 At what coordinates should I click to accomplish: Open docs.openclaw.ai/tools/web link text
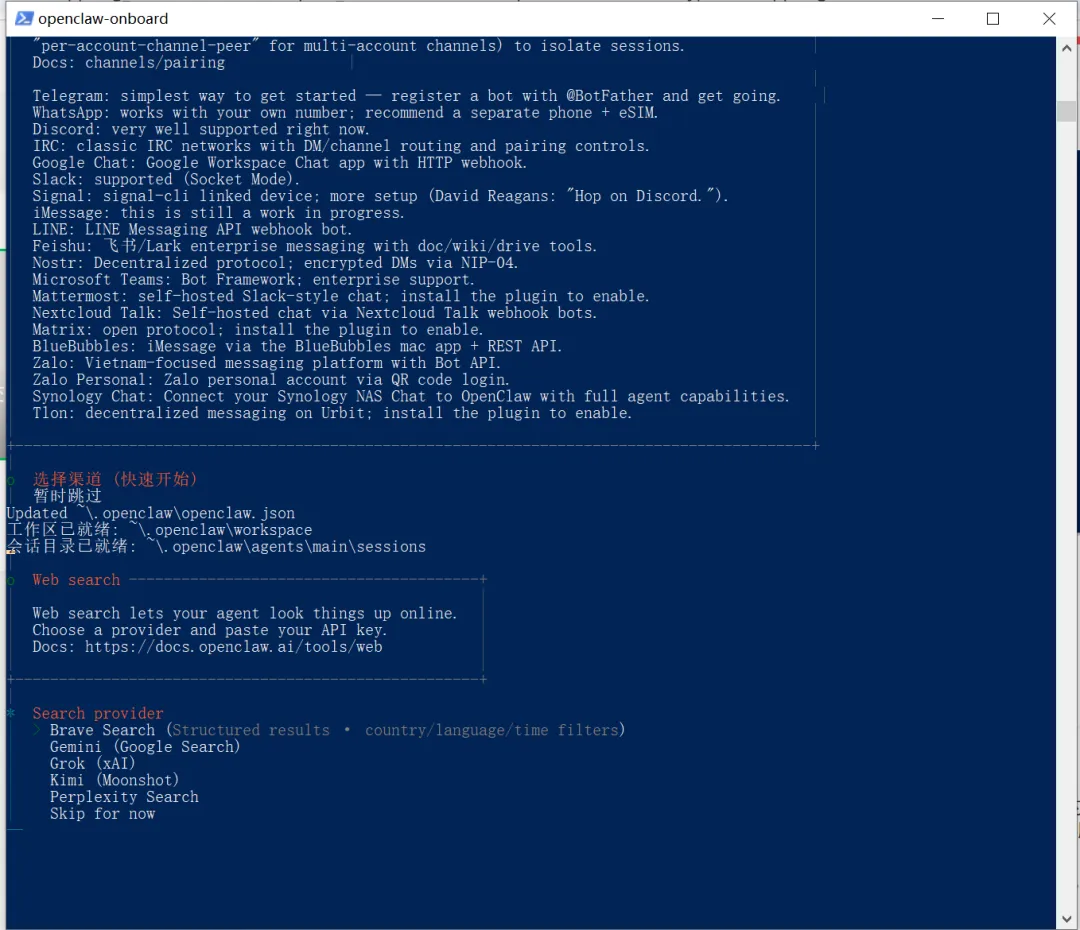coord(233,647)
